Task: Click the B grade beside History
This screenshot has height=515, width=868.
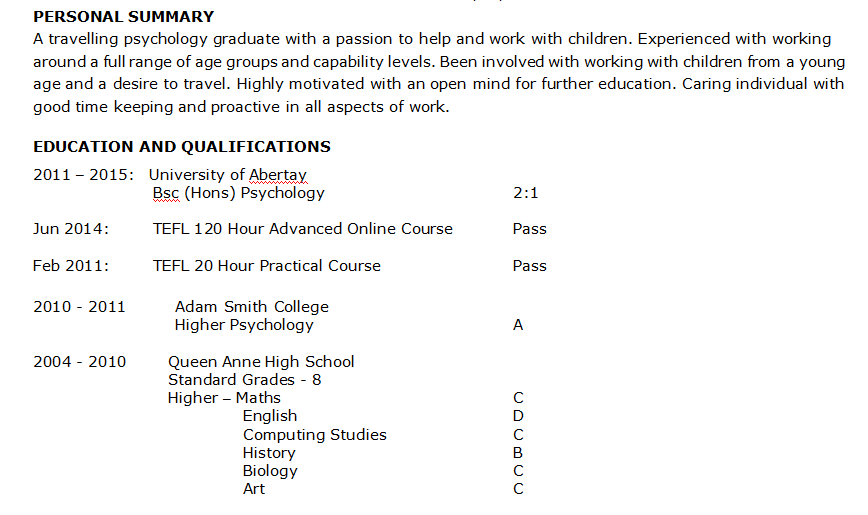Action: pos(518,453)
